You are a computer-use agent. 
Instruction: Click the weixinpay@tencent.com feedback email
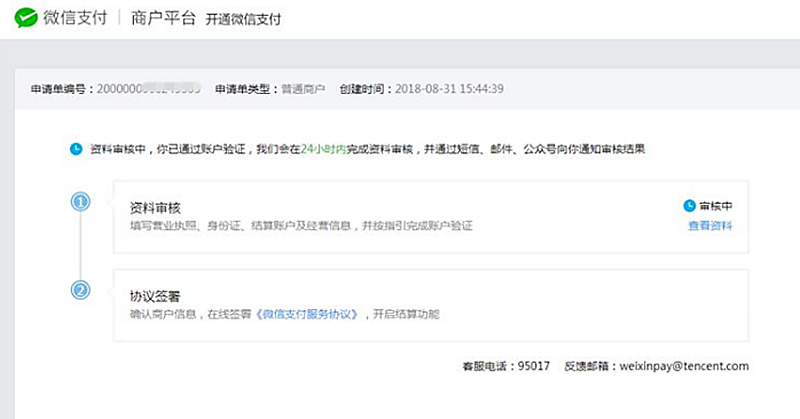684,366
